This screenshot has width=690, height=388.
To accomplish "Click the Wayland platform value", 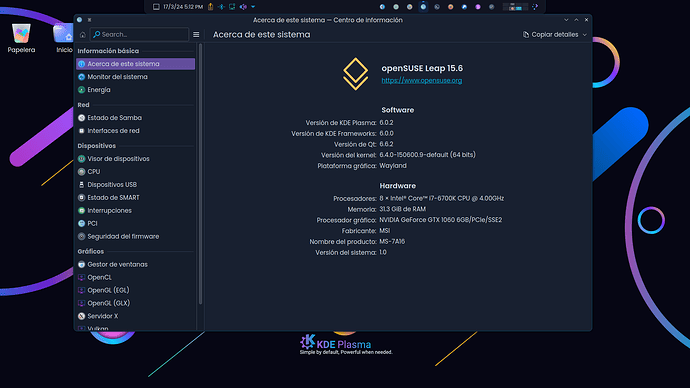I will coord(393,166).
